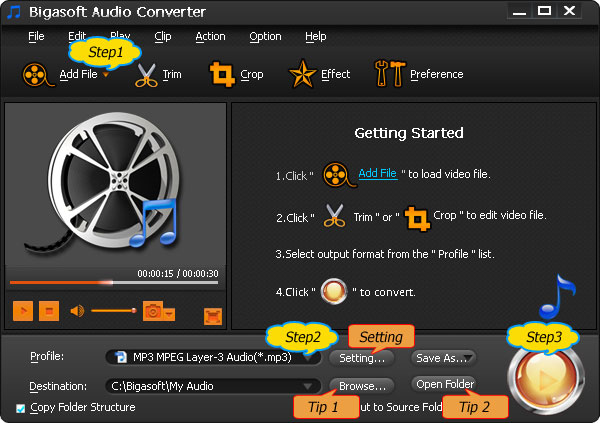
Task: Adjust the volume slider
Action: (114, 310)
